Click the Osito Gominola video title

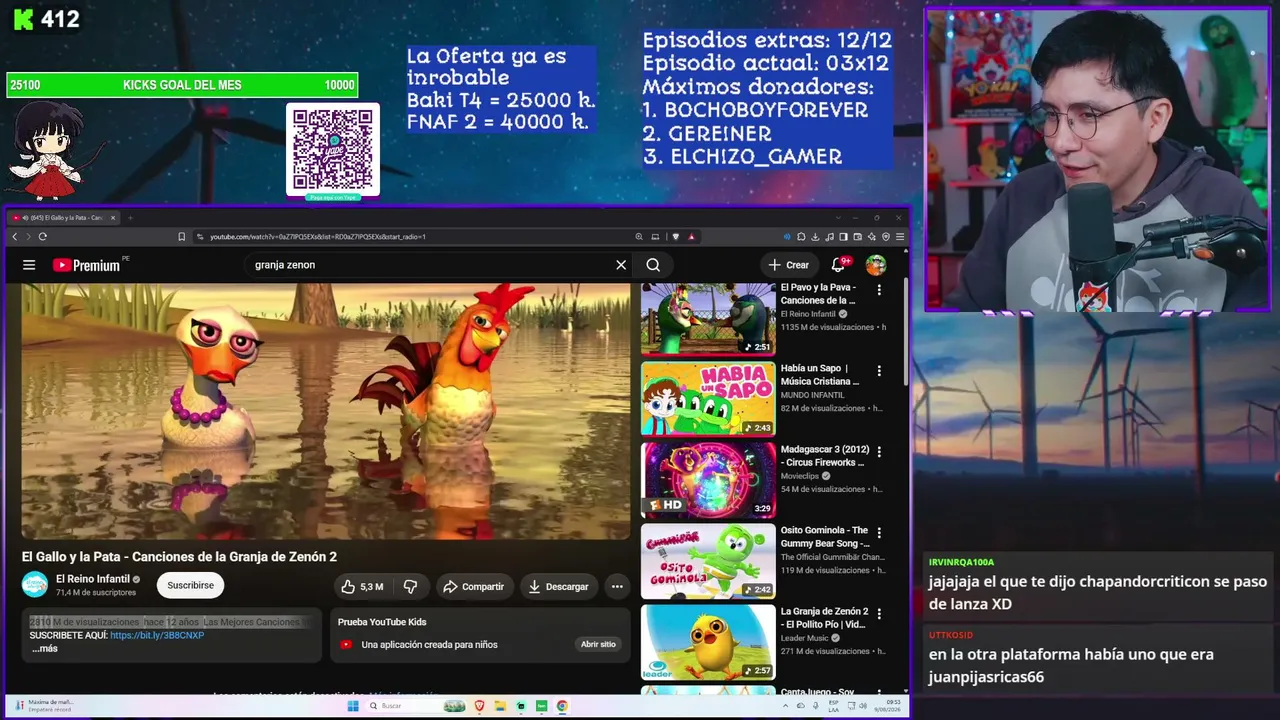[825, 537]
